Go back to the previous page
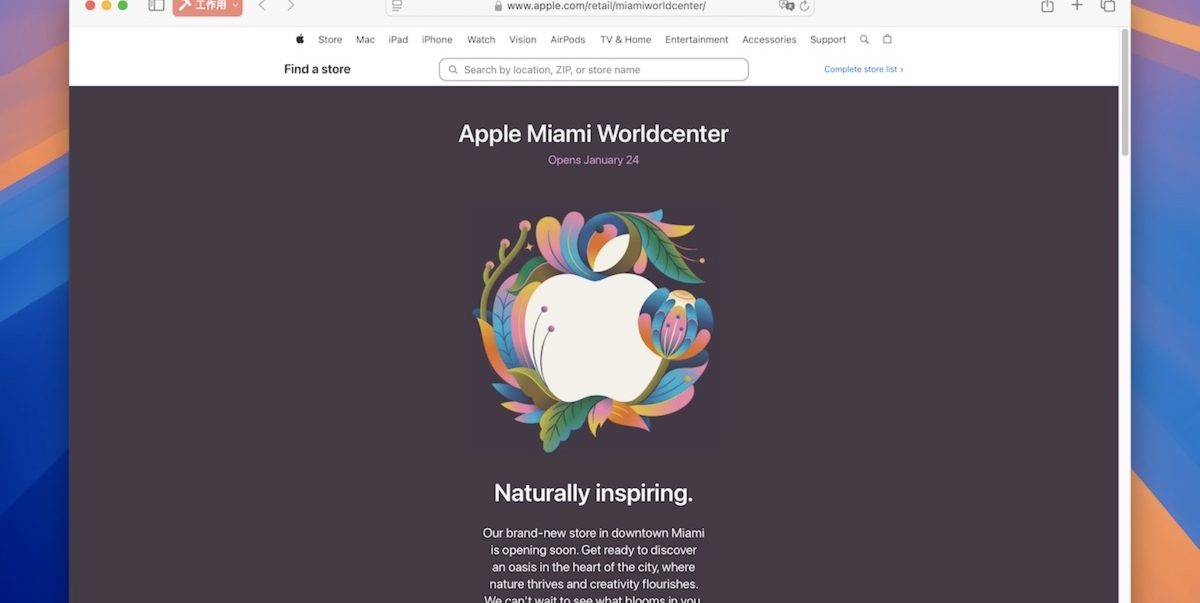1200x603 pixels. pos(262,6)
